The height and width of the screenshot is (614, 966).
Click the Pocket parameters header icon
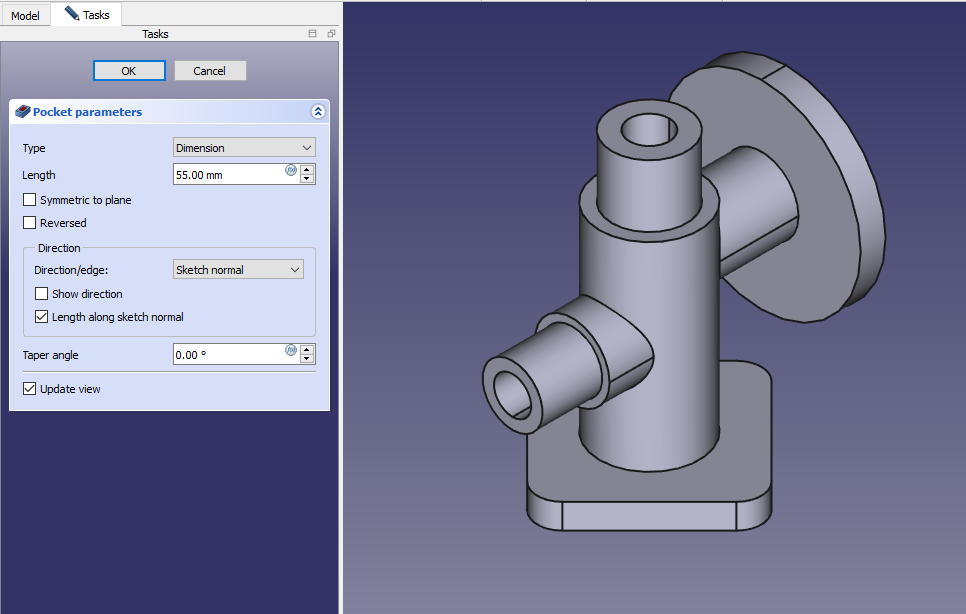point(24,112)
